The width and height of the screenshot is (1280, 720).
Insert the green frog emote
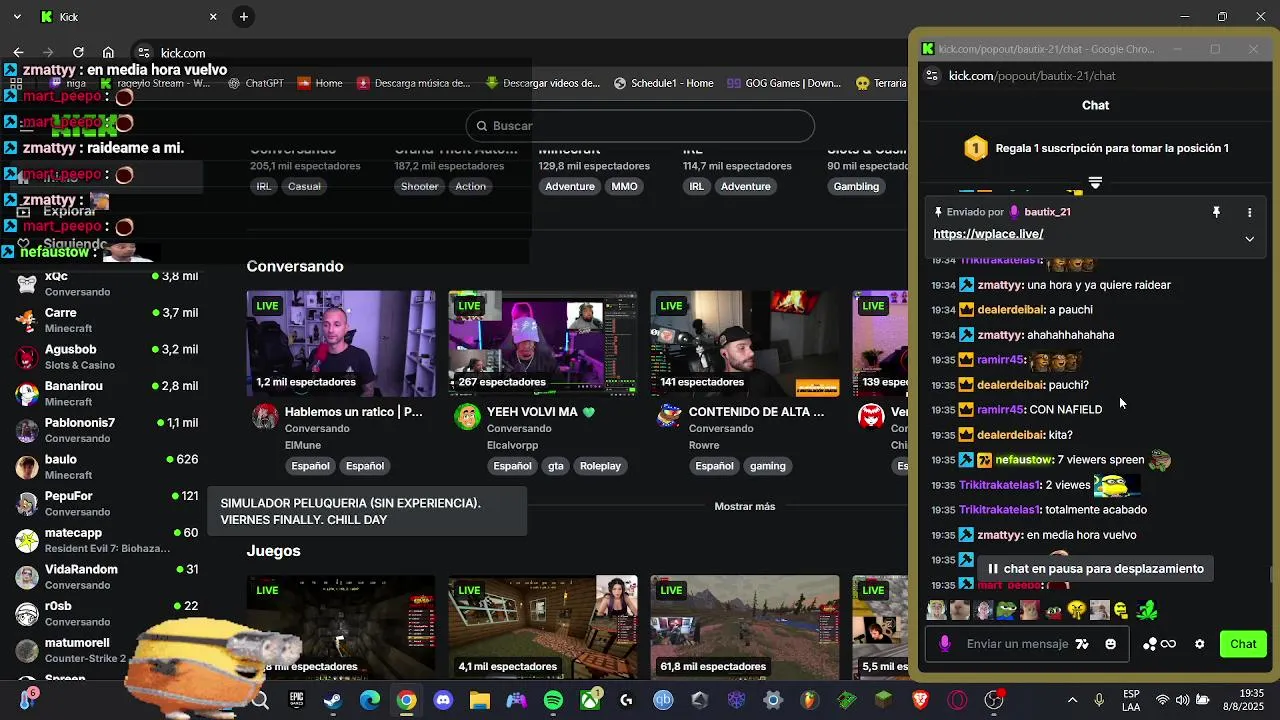point(1146,610)
